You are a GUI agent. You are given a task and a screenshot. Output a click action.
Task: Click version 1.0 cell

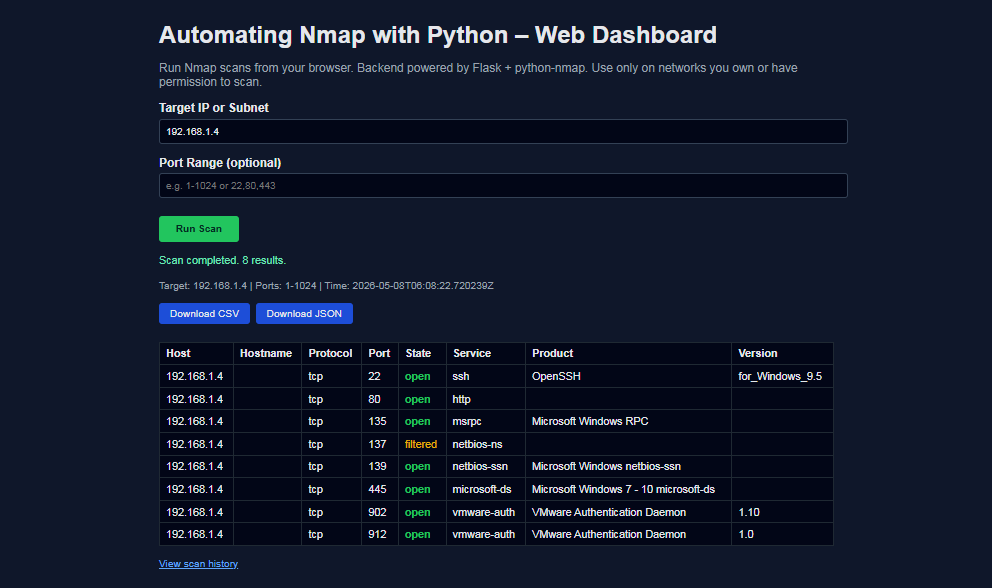coord(782,534)
